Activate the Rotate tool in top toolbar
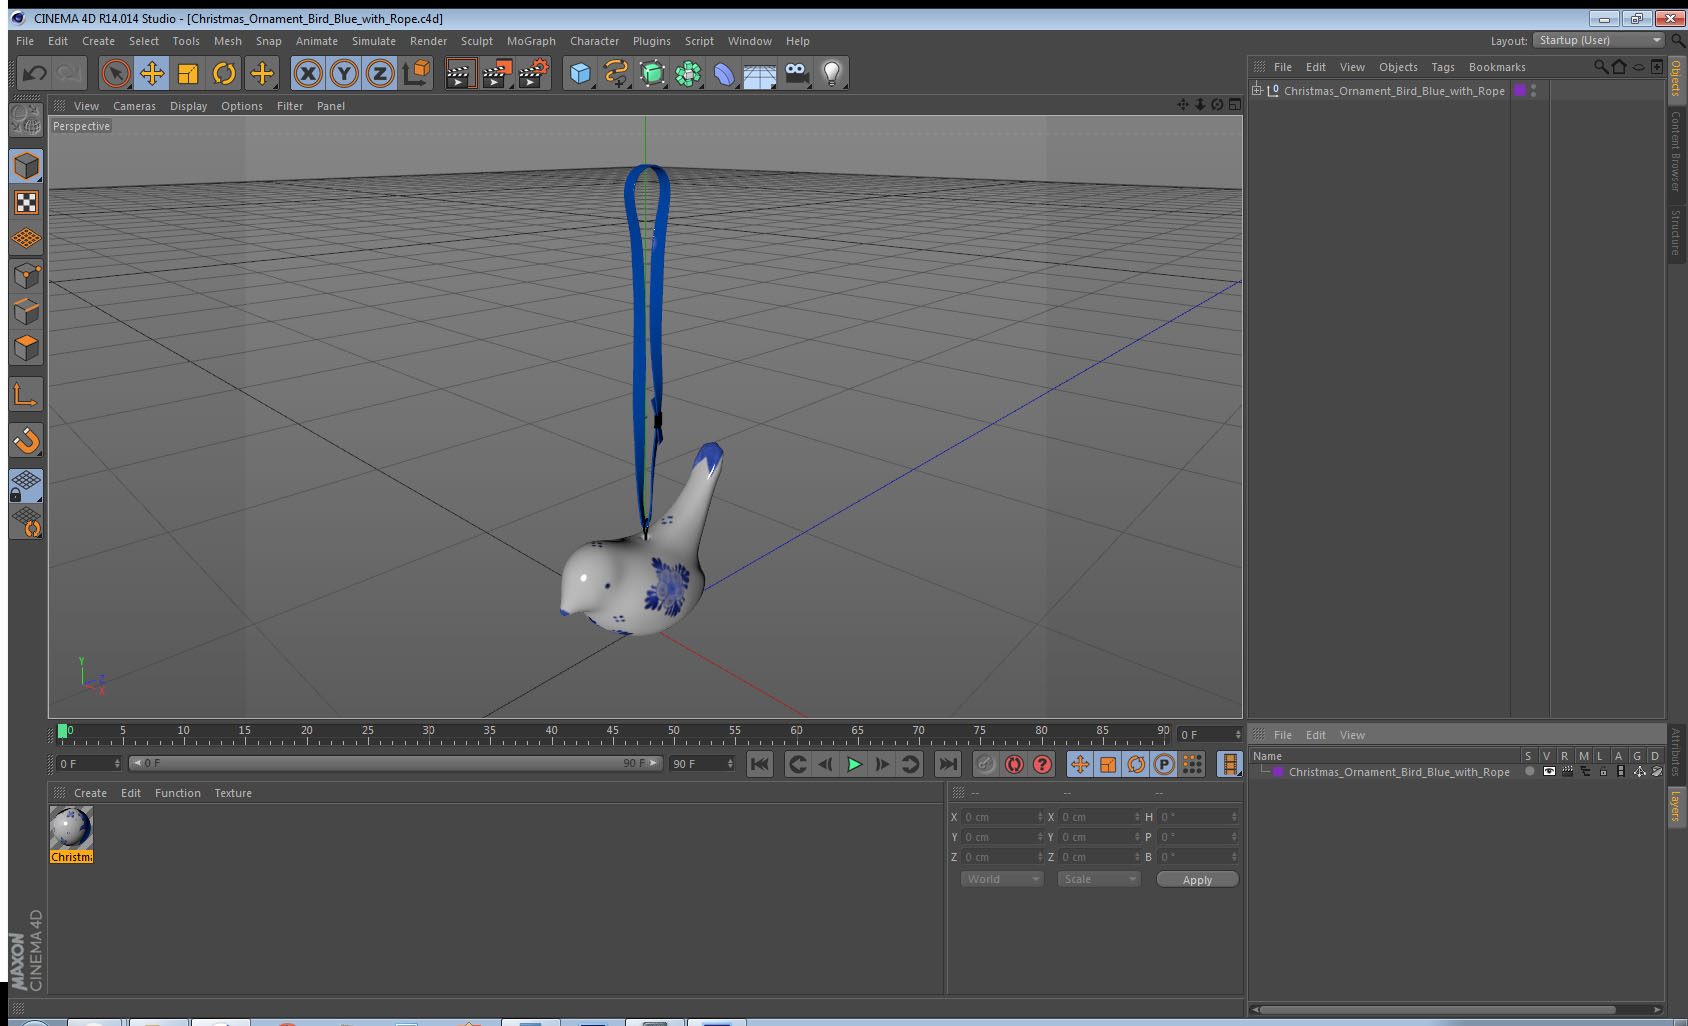The width and height of the screenshot is (1688, 1026). tap(224, 73)
